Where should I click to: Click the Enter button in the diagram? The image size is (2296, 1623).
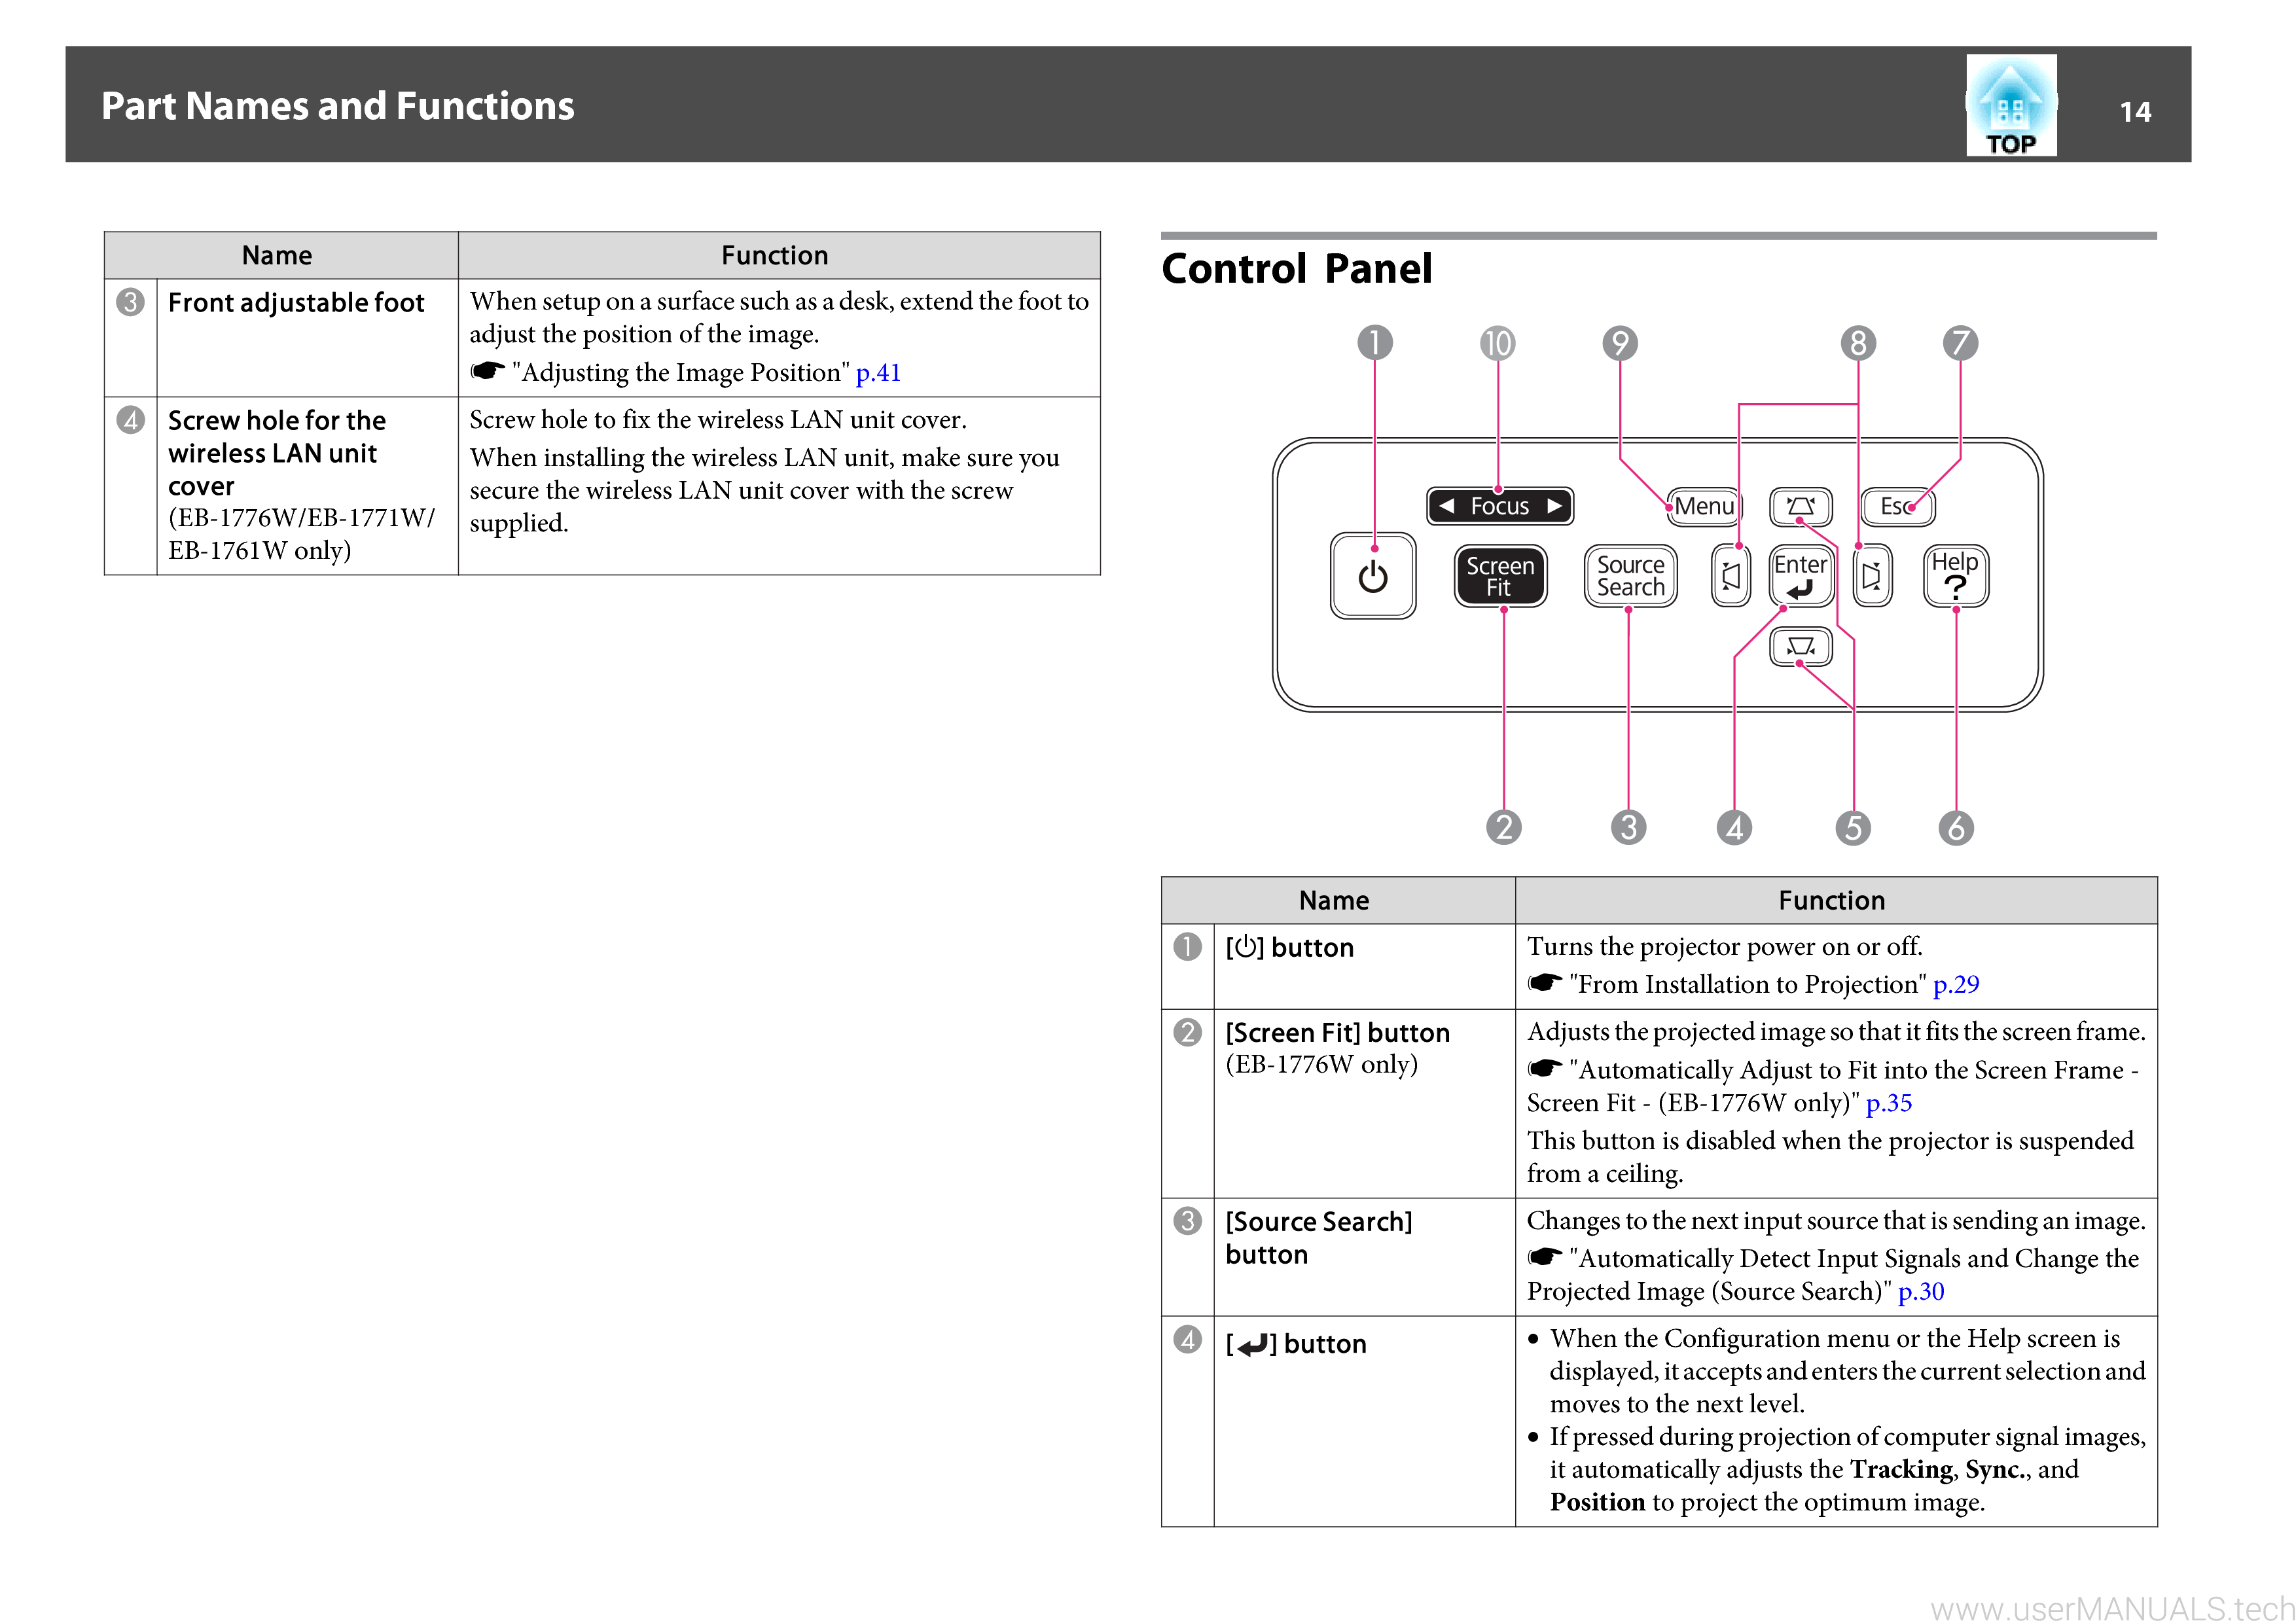tap(1801, 576)
